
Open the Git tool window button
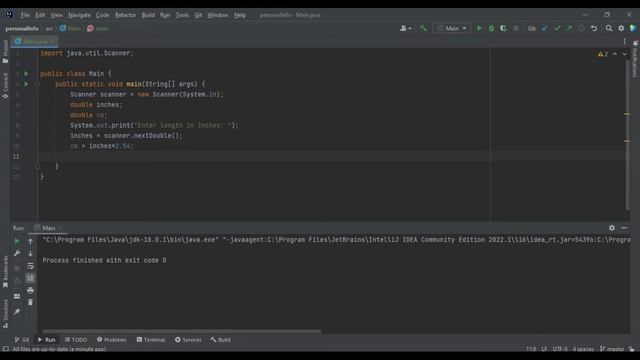[x=22, y=340]
